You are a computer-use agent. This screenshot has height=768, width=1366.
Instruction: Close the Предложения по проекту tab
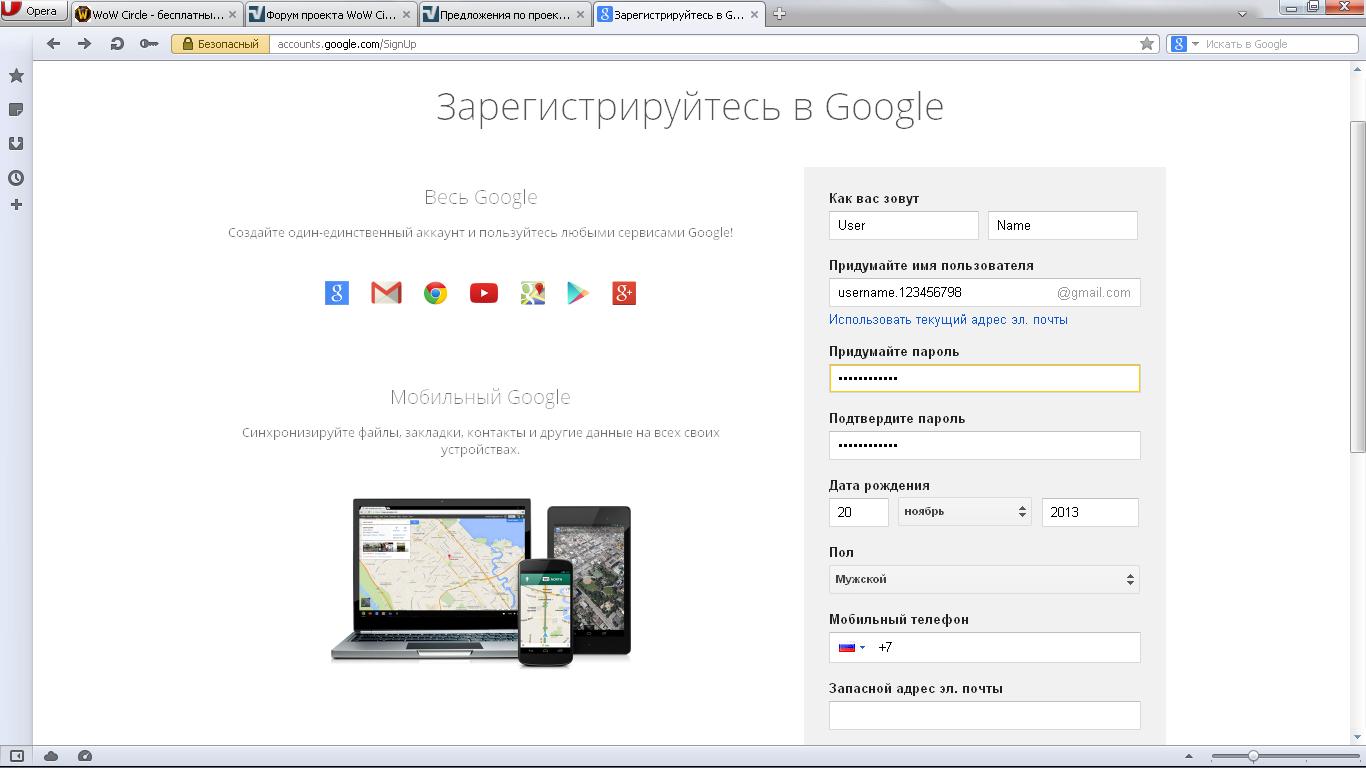tap(580, 14)
